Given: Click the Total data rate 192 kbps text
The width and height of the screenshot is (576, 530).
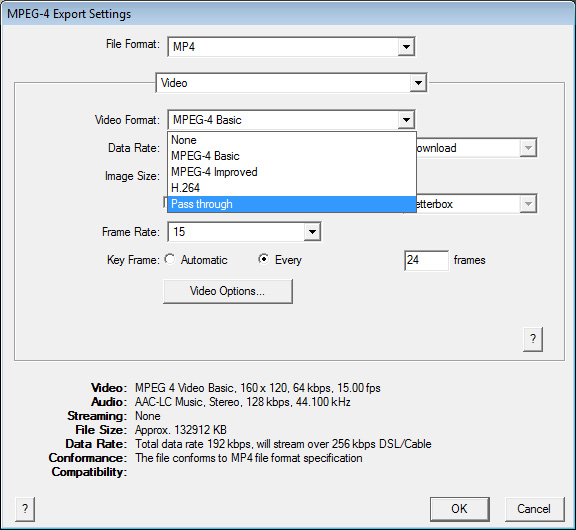Looking at the screenshot, I should [x=283, y=444].
